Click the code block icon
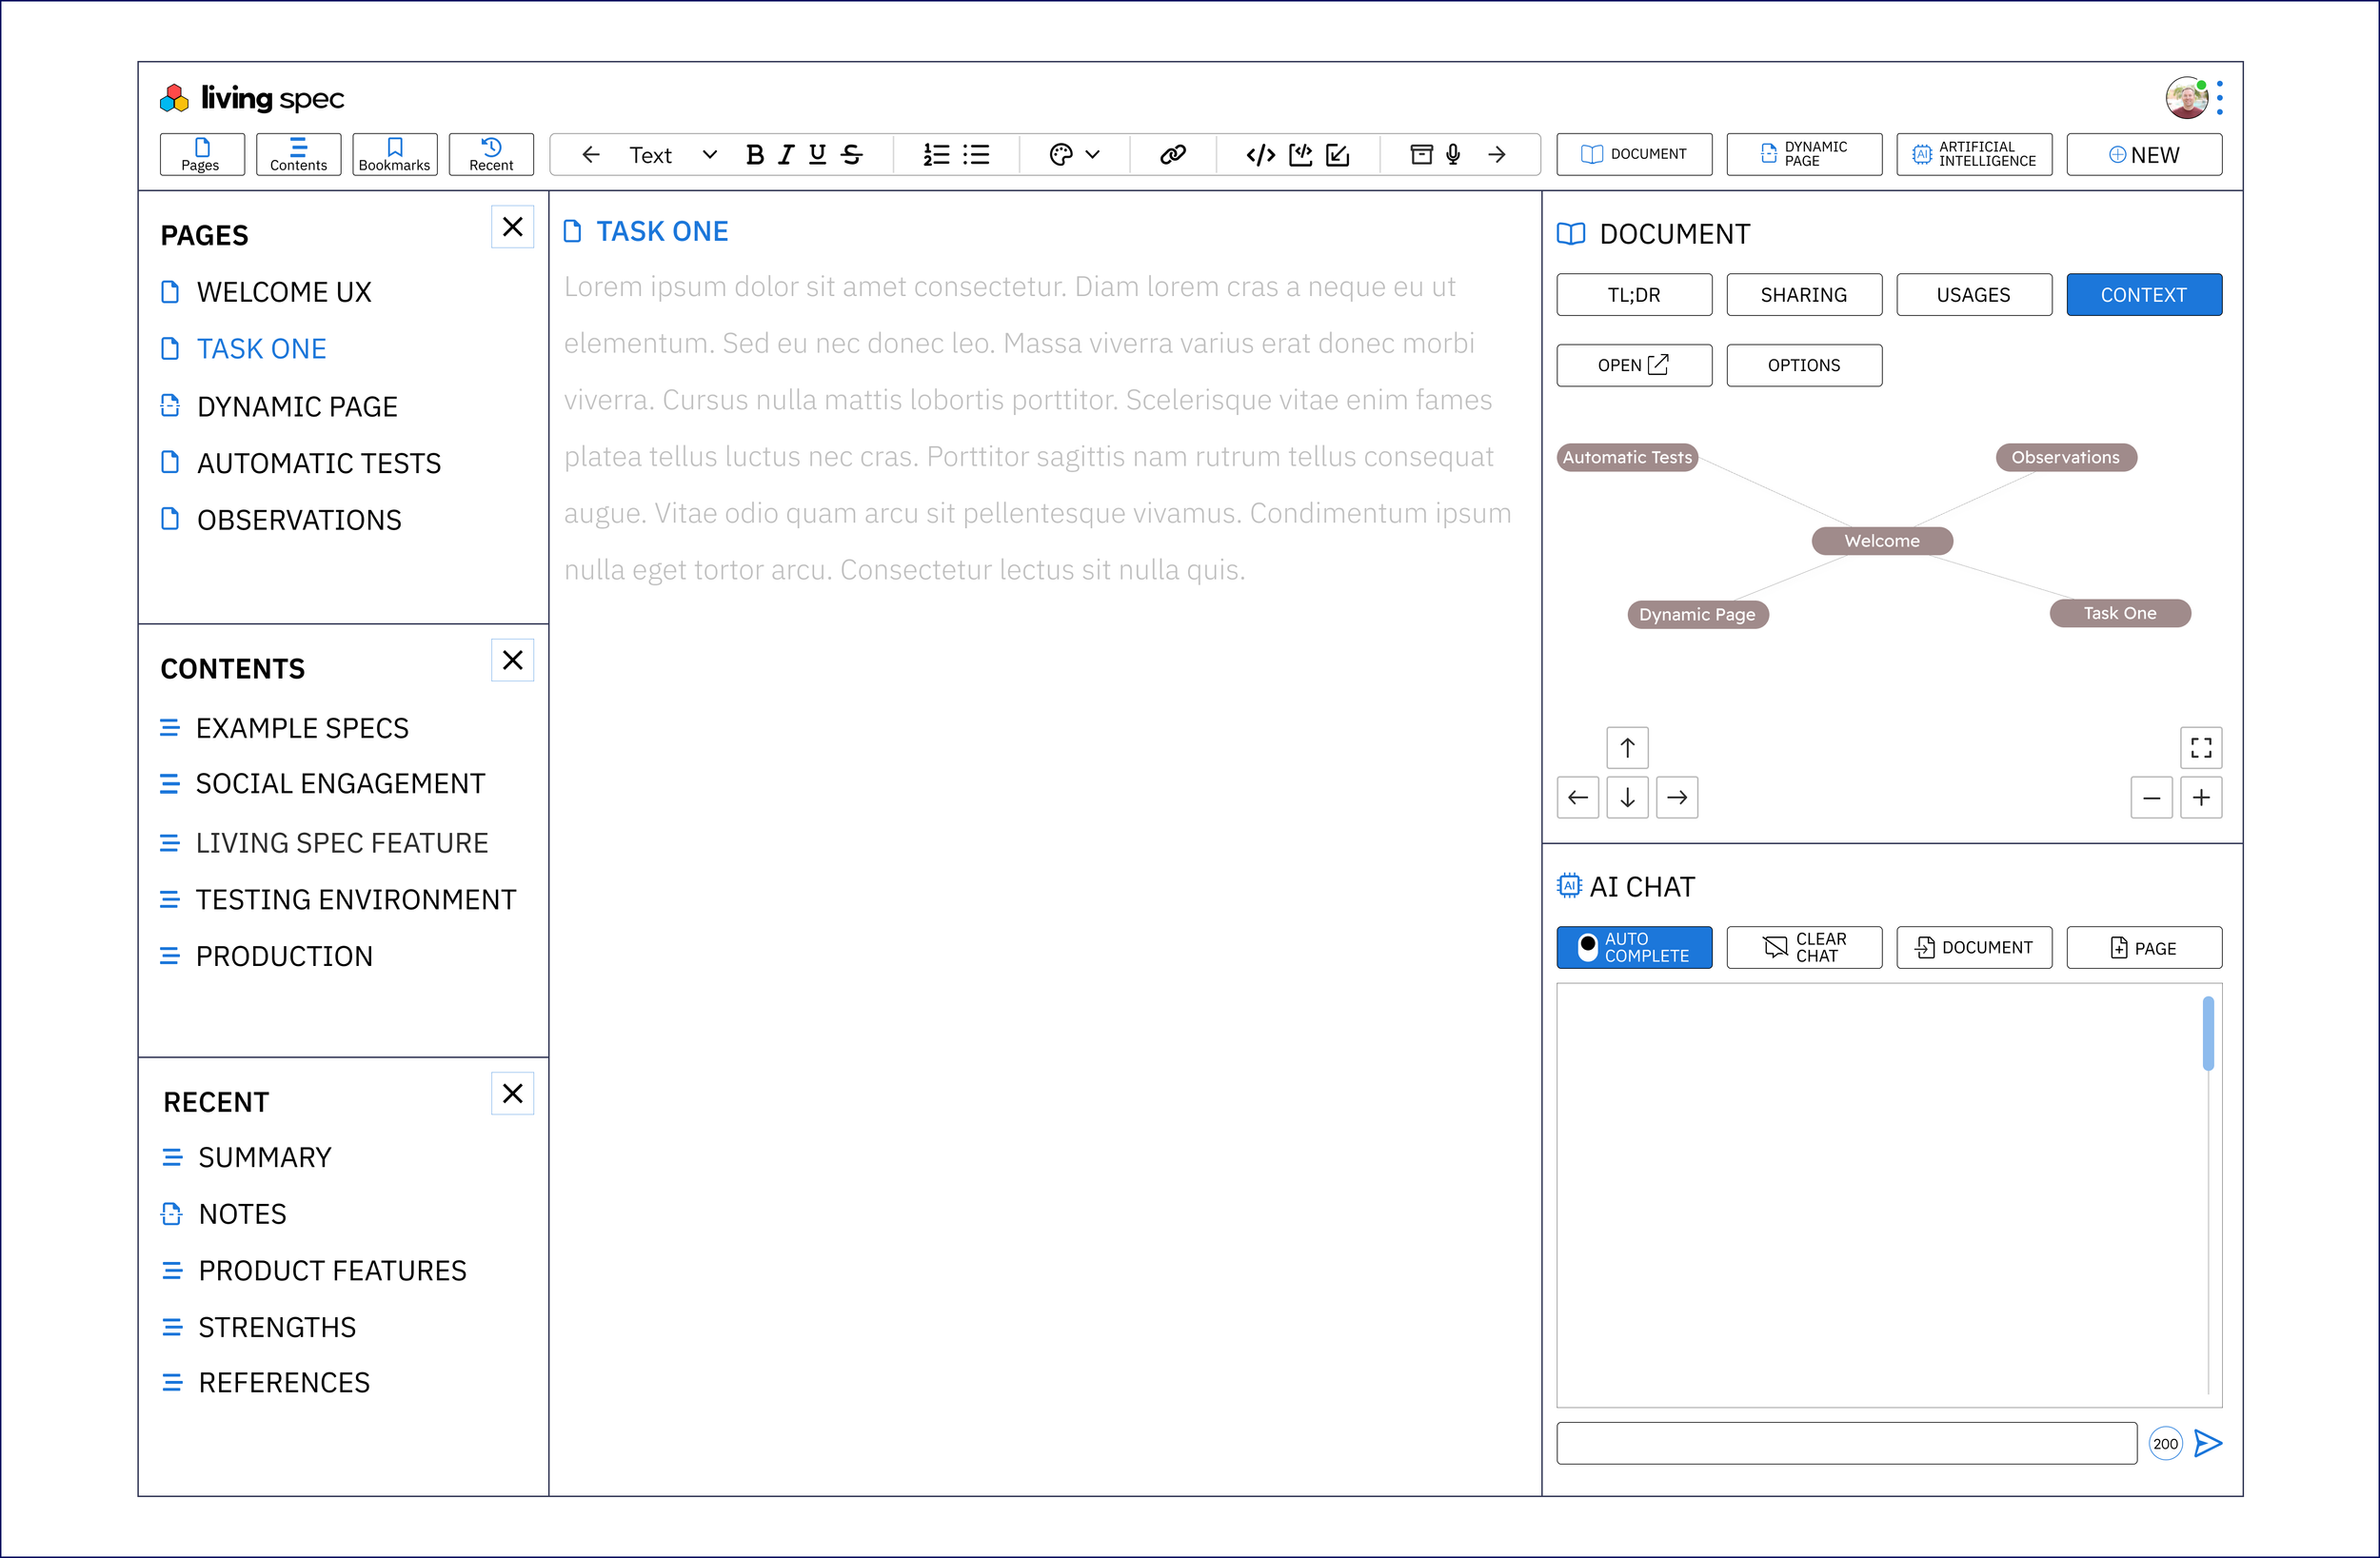The image size is (2380, 1558). point(1260,155)
